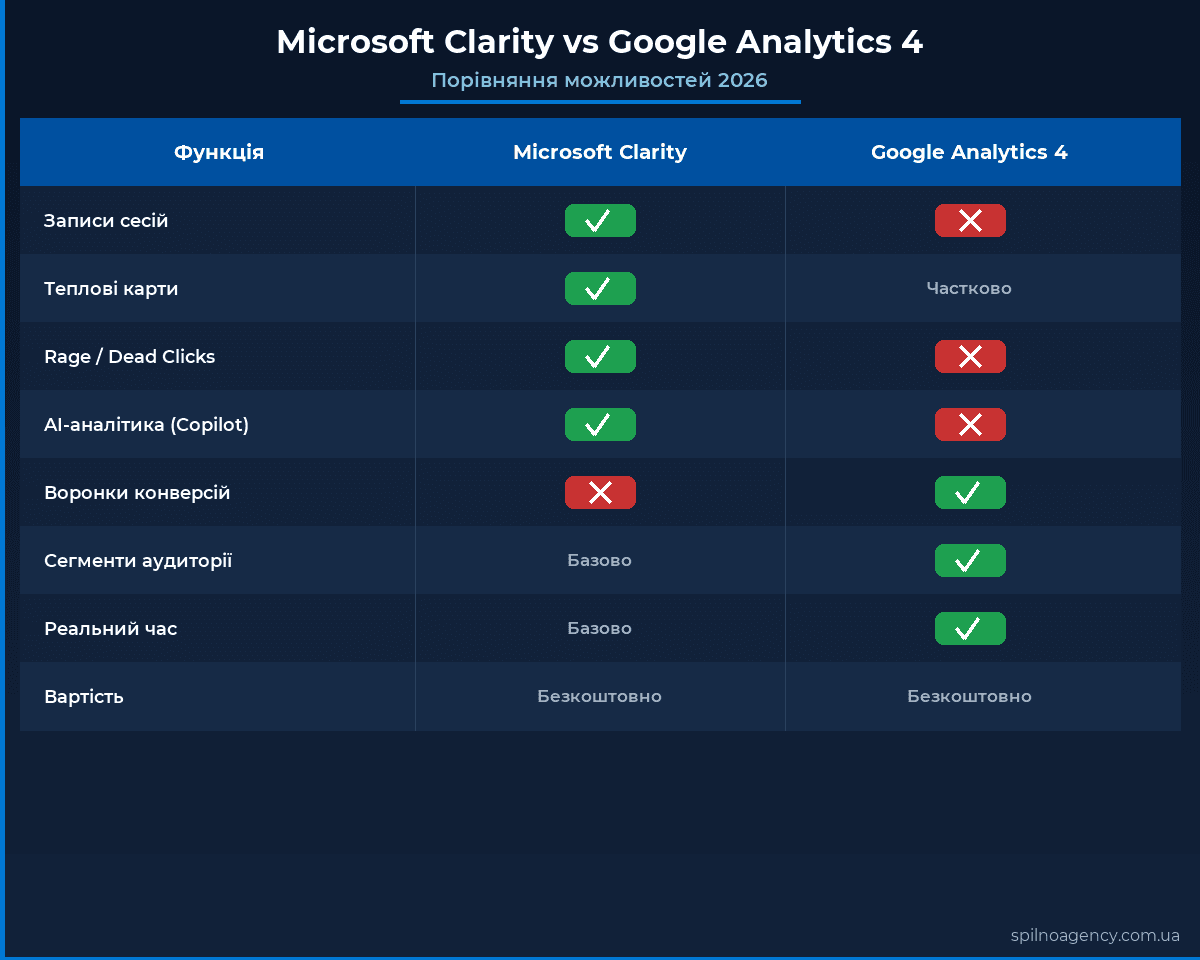Select the Microsoft Clarity column header
Screen dimensions: 1200x960
click(600, 152)
